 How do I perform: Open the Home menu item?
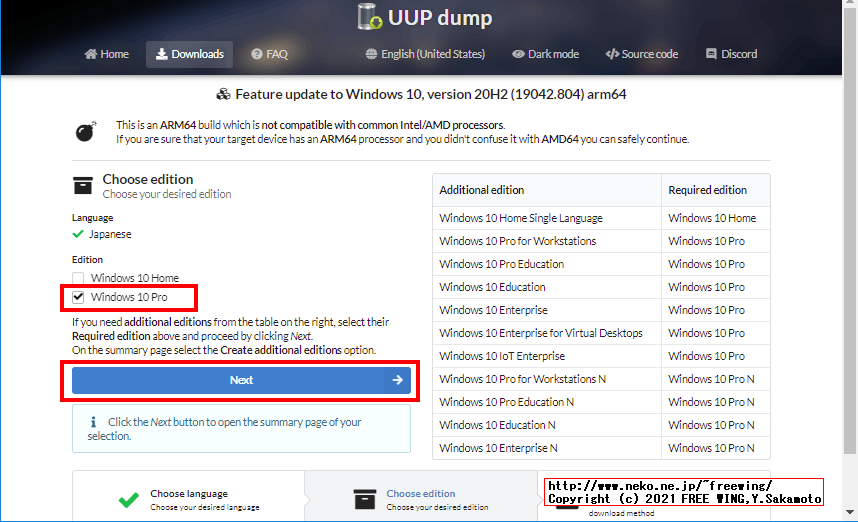point(107,54)
